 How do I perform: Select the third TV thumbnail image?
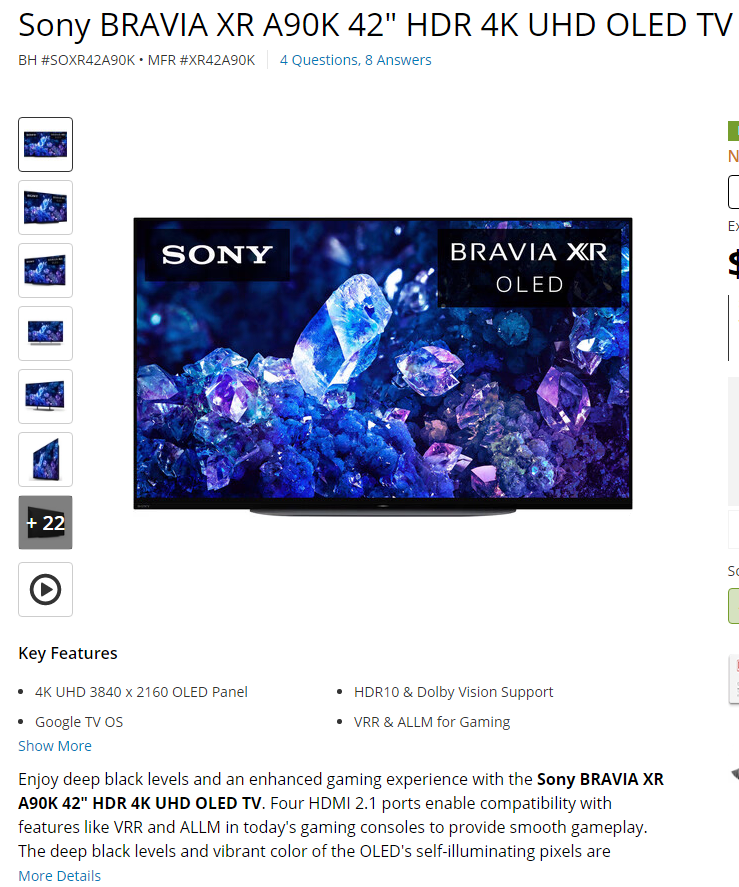[45, 270]
